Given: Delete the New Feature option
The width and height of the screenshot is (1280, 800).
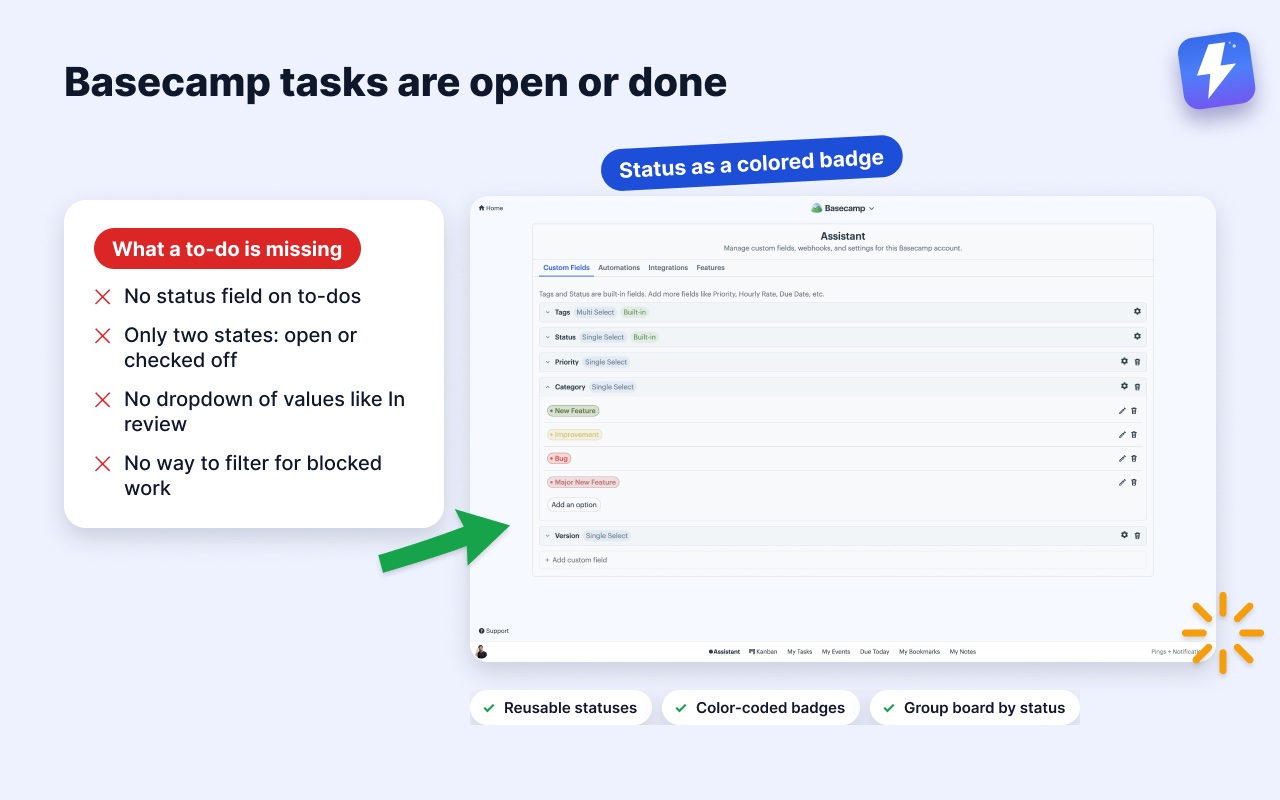Looking at the screenshot, I should pyautogui.click(x=1134, y=411).
